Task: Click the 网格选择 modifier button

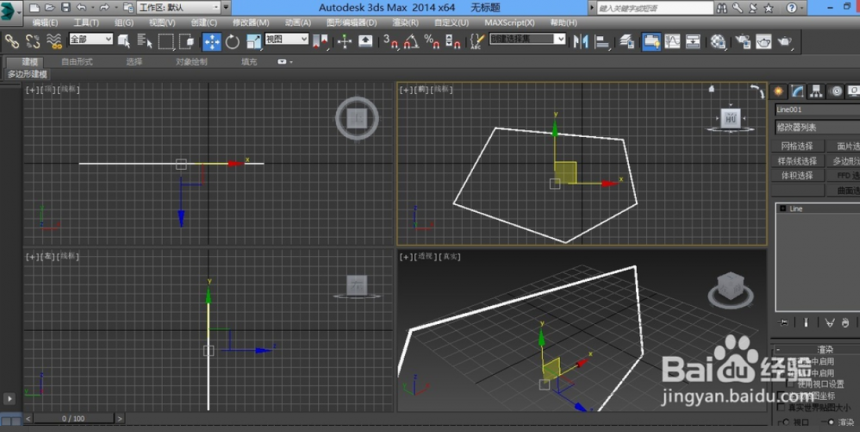Action: [x=797, y=146]
